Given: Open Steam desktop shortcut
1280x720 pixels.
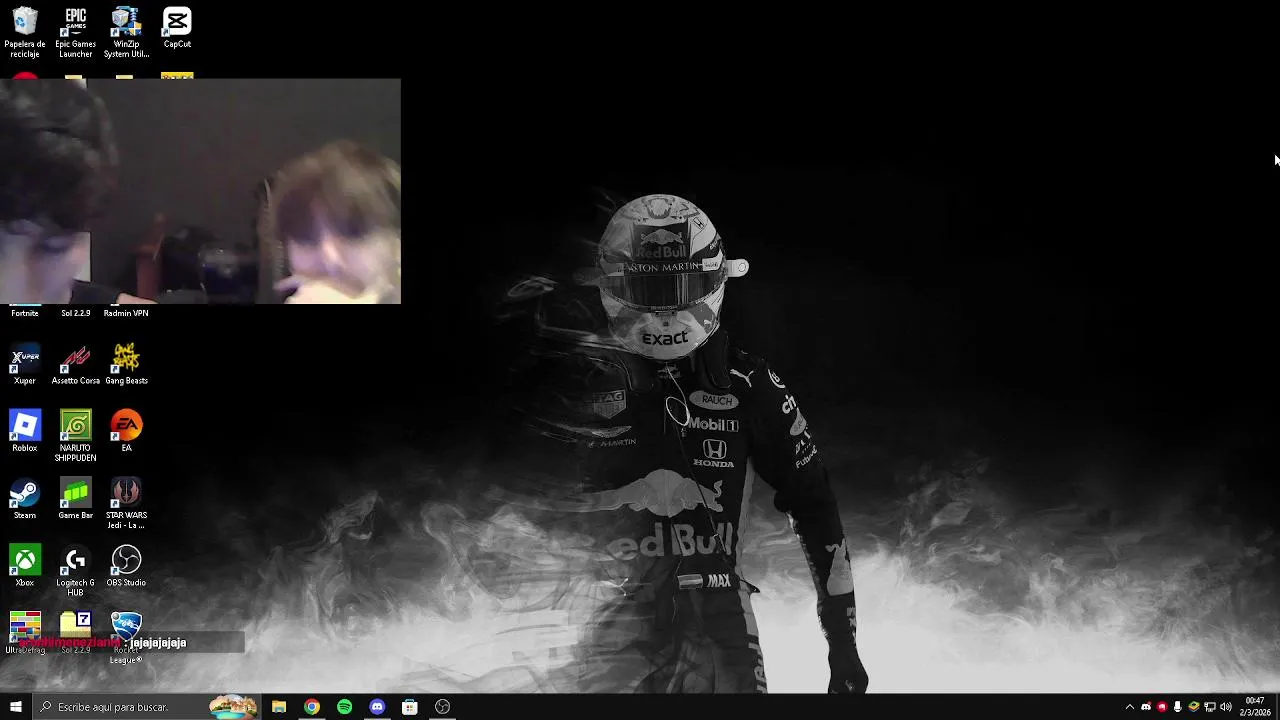Looking at the screenshot, I should coord(25,500).
